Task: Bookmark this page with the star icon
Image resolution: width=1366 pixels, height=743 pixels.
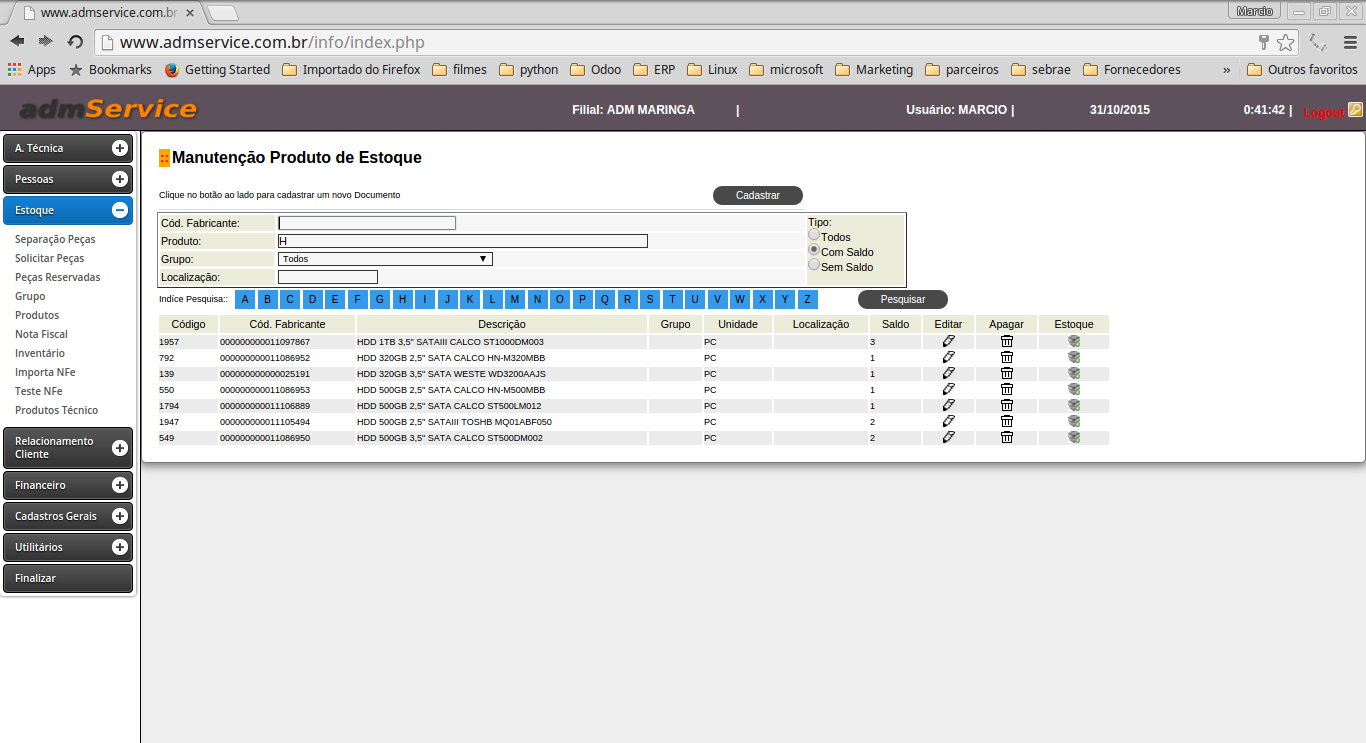Action: (1285, 42)
